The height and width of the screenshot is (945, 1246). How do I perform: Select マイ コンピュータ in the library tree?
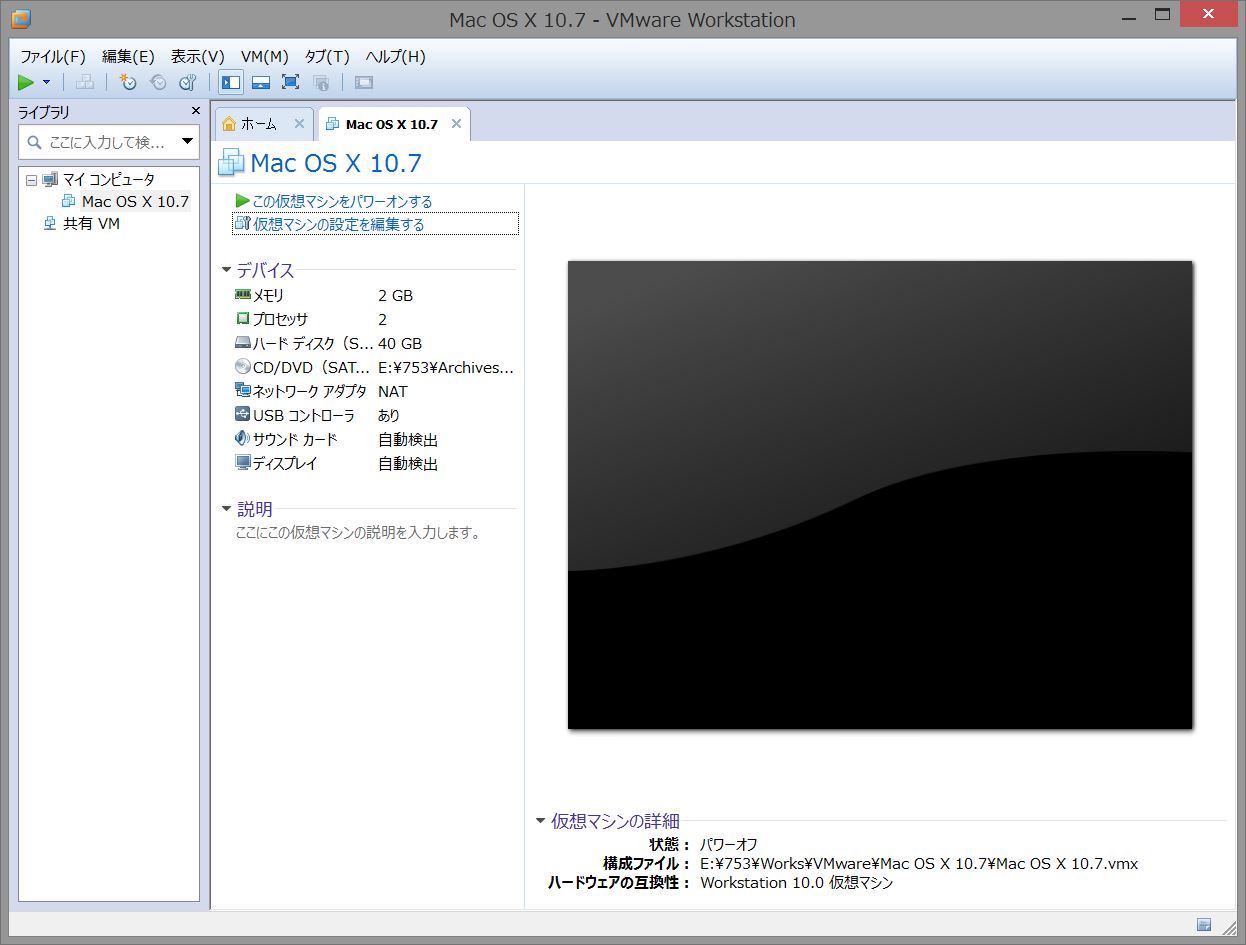click(x=109, y=180)
